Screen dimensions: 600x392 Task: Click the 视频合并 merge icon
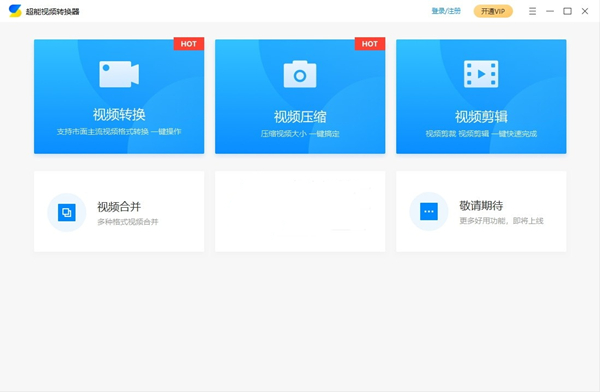click(67, 212)
